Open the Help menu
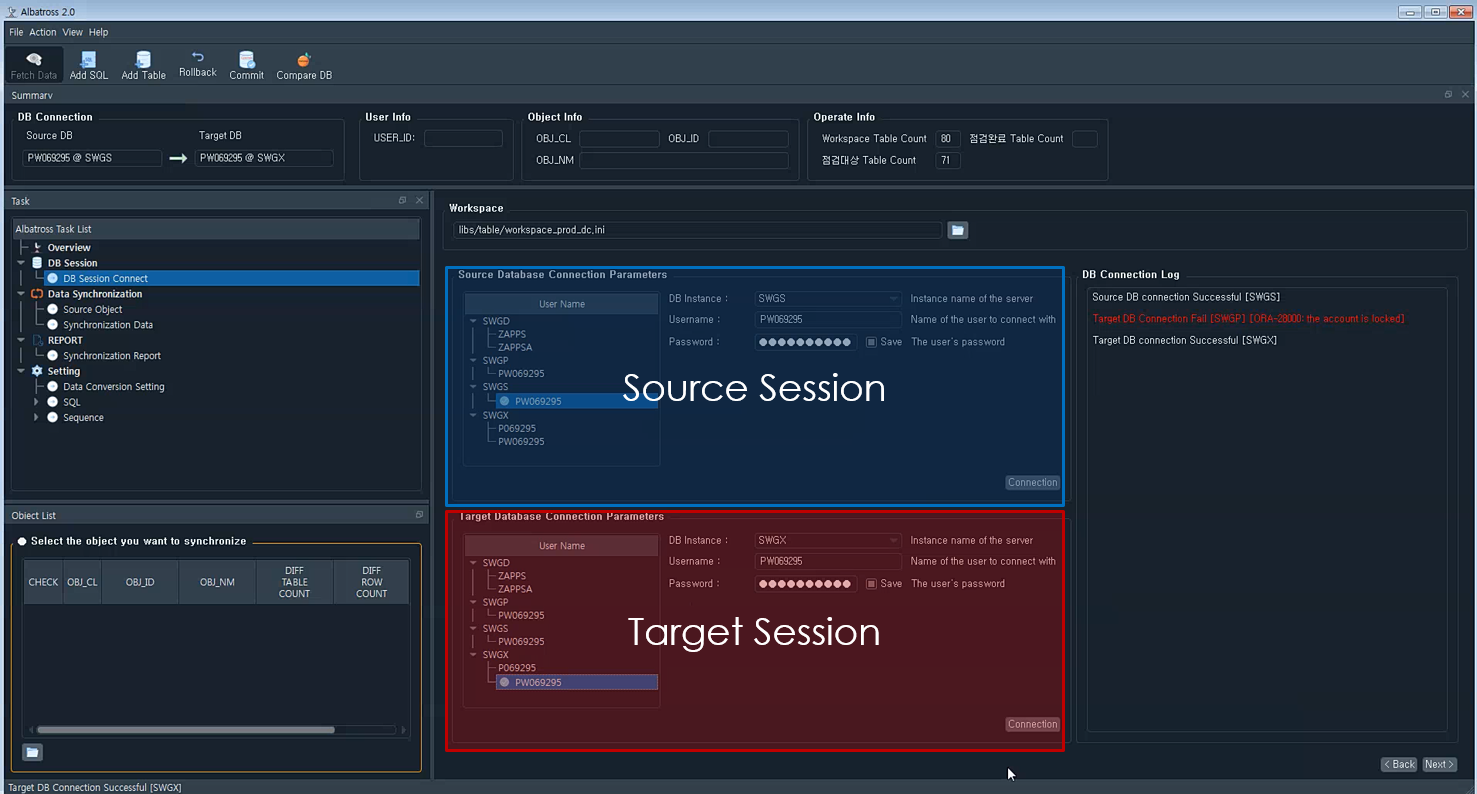The width and height of the screenshot is (1477, 794). pyautogui.click(x=98, y=32)
